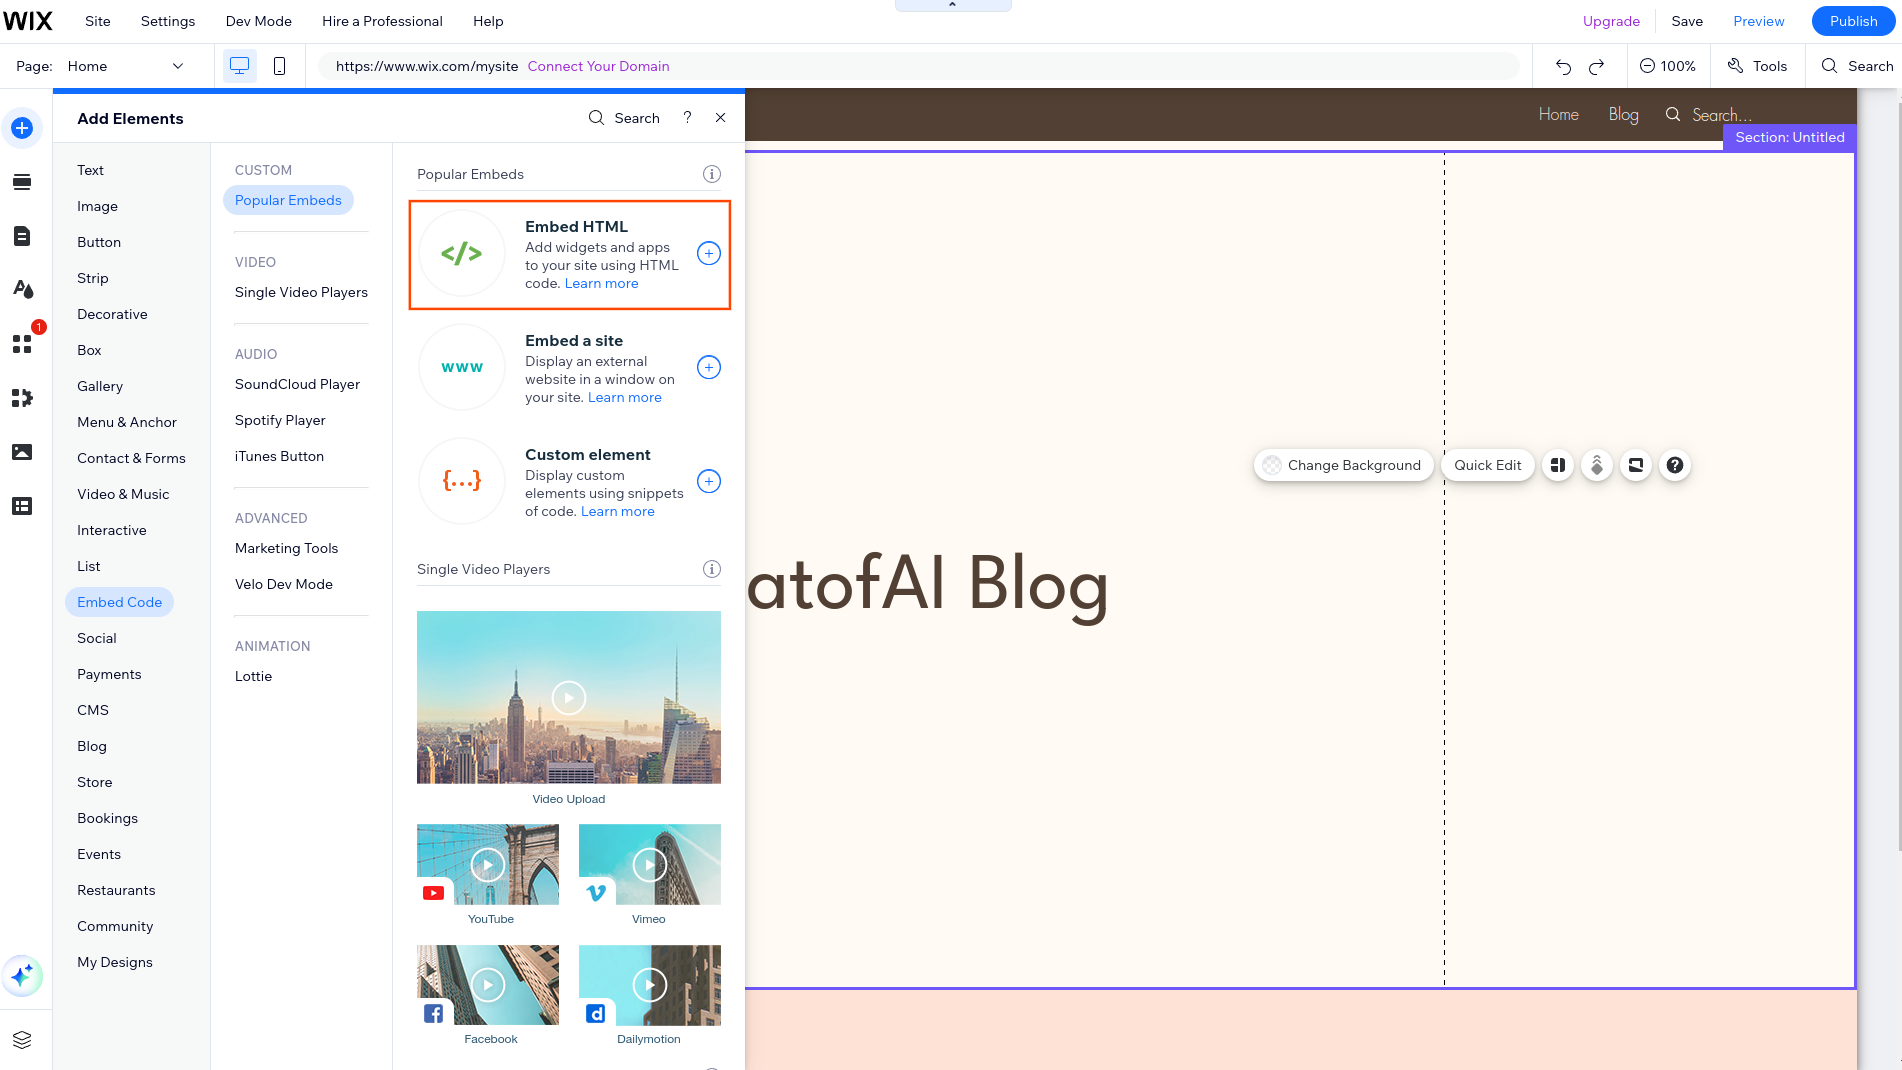1902x1070 pixels.
Task: Click the Vimeo video player thumbnail
Action: click(x=650, y=864)
